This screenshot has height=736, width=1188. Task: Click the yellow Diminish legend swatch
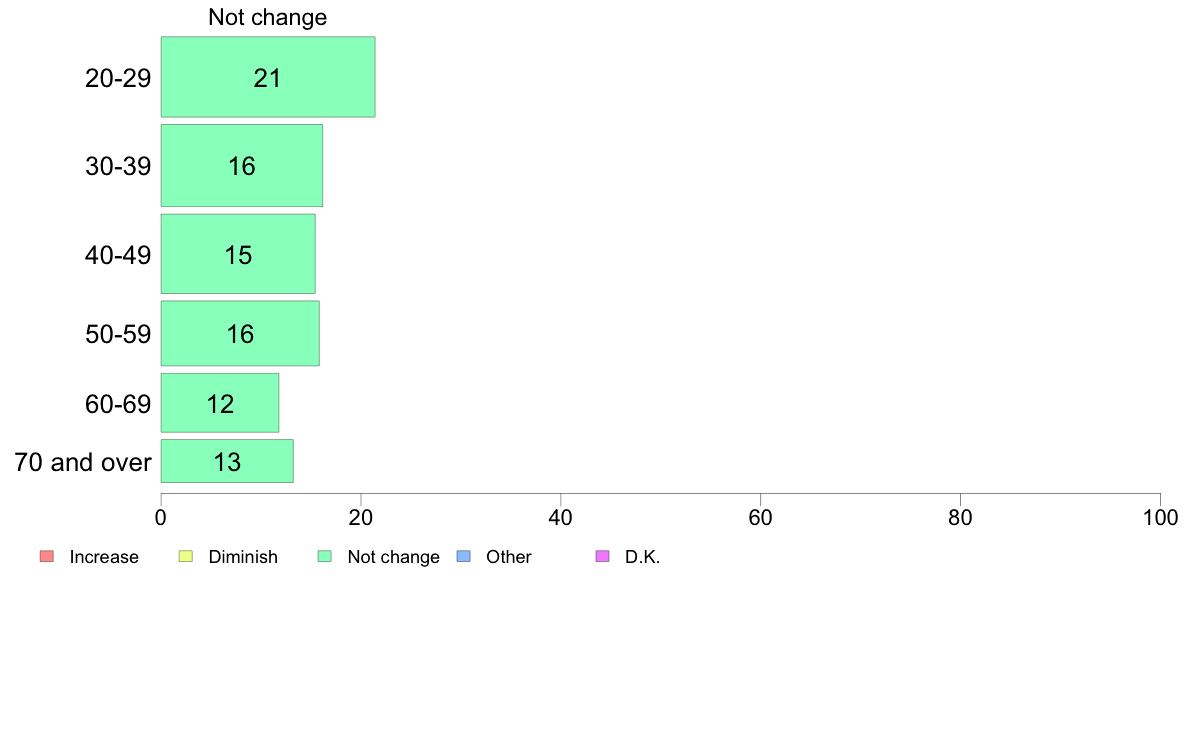click(186, 556)
